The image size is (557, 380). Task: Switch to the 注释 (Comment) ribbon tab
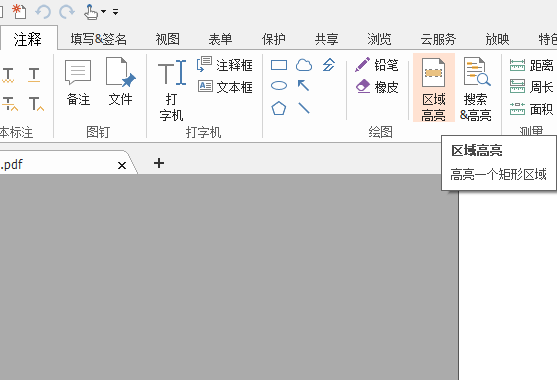pos(28,39)
